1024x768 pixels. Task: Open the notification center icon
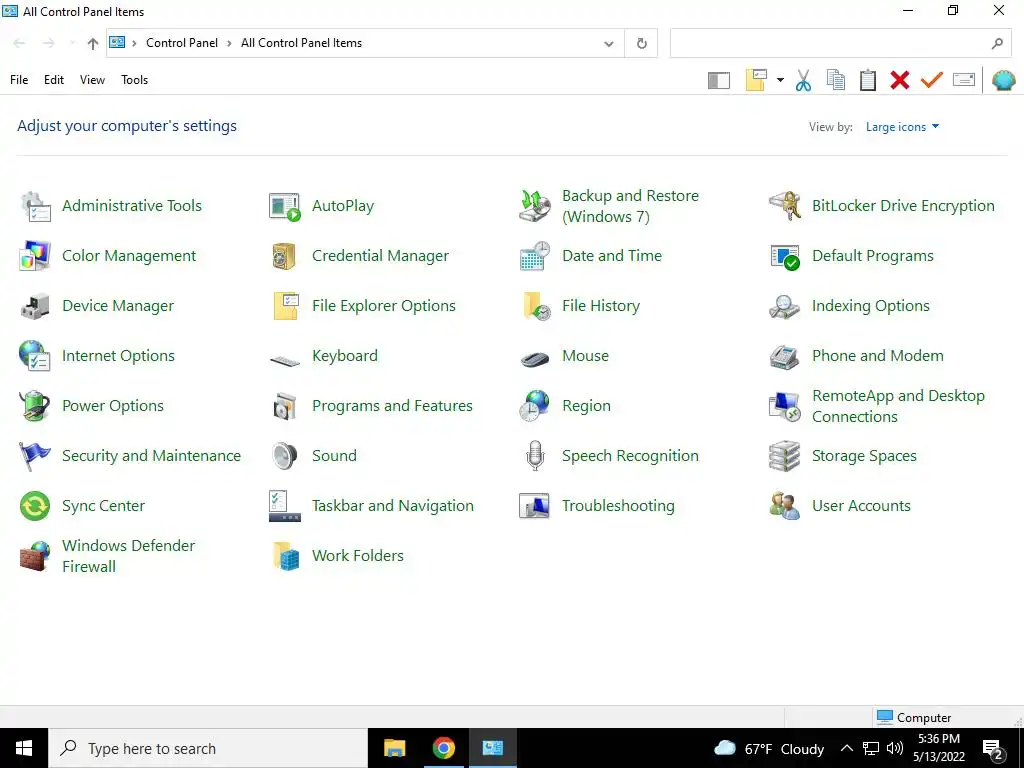click(994, 750)
